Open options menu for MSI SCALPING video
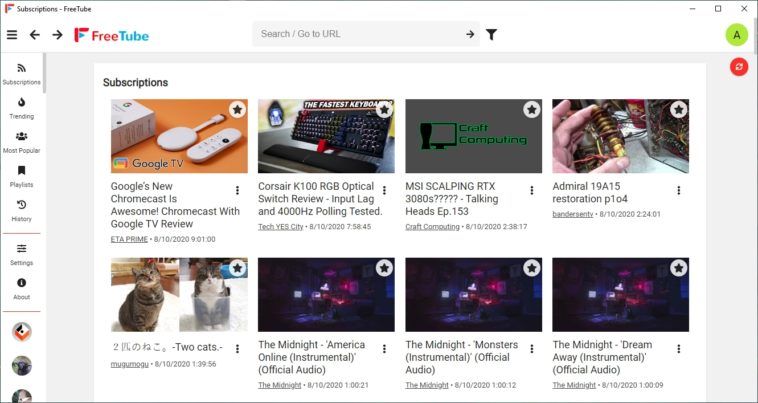The image size is (758, 403). tap(532, 190)
